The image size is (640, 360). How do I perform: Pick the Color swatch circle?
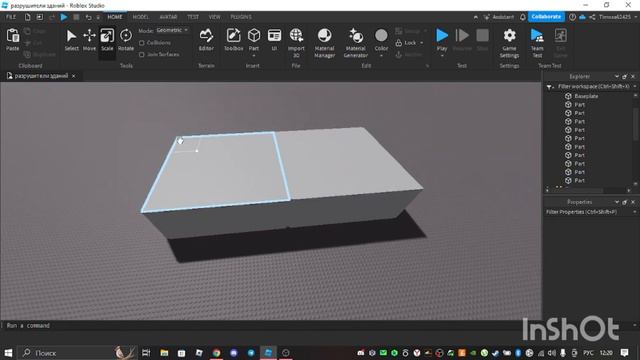(381, 36)
